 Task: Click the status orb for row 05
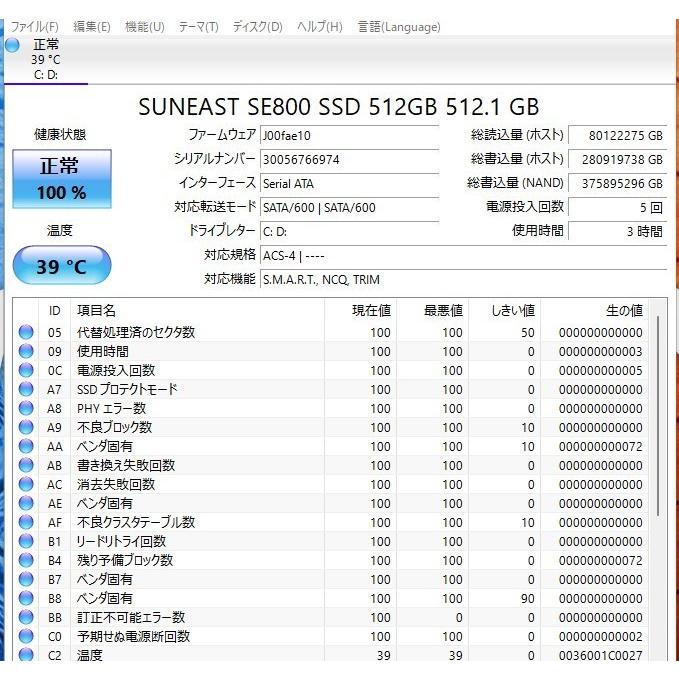[26, 332]
